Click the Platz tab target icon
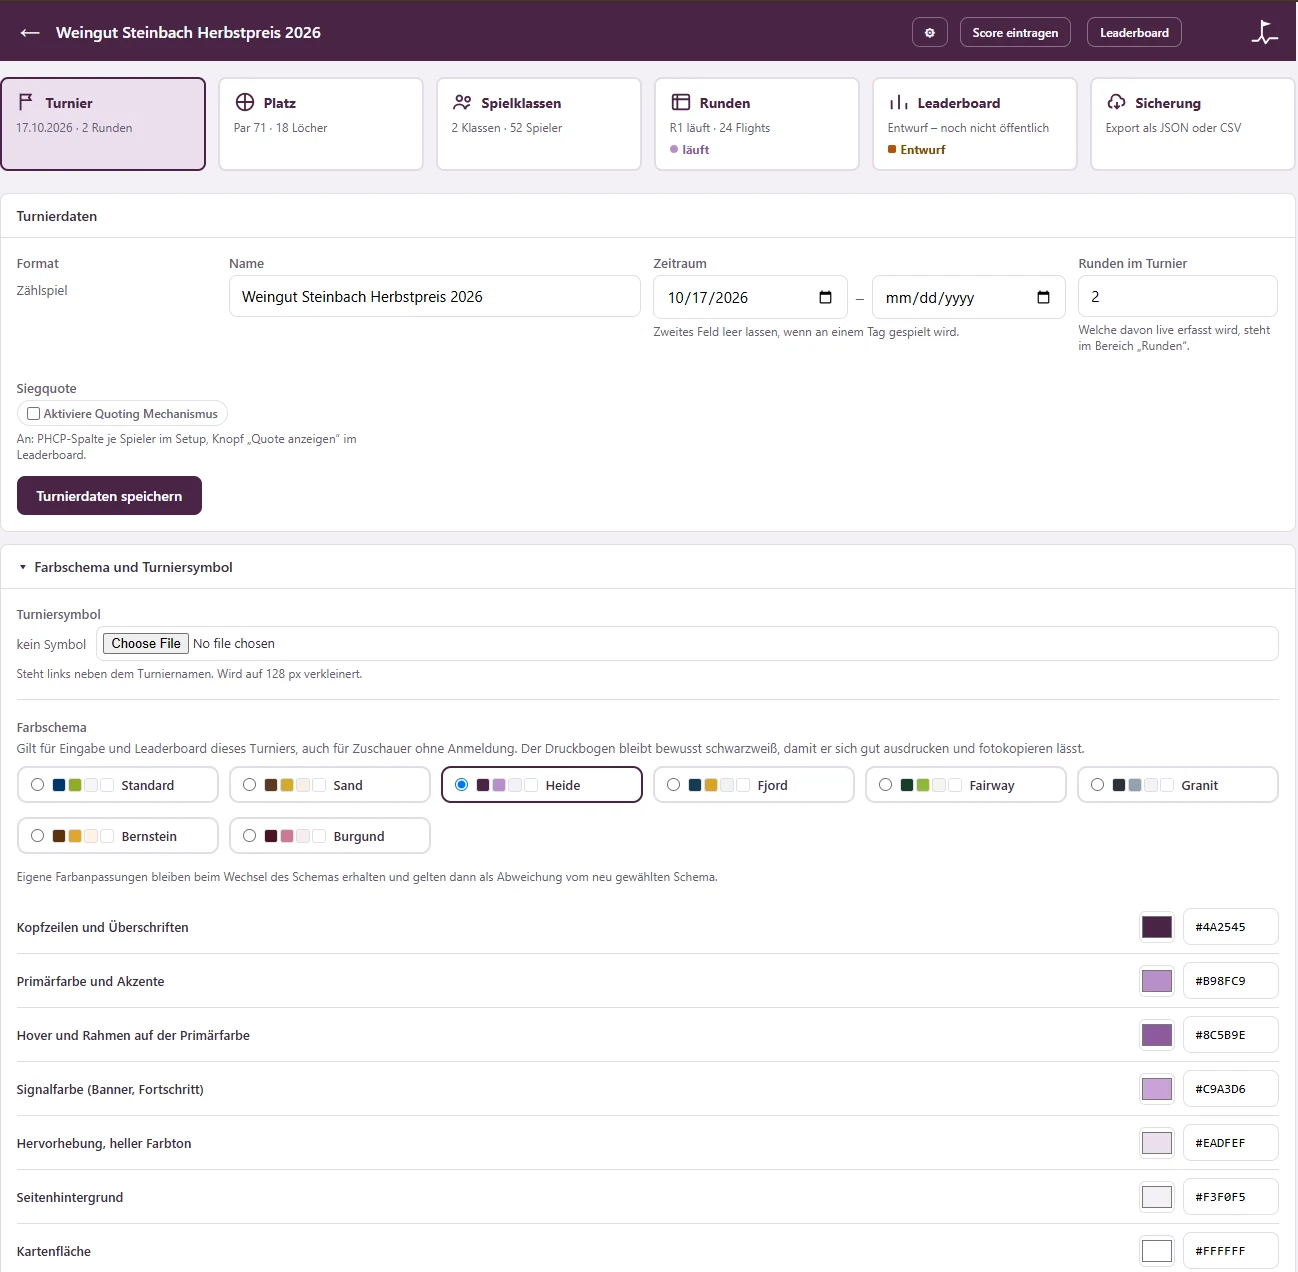Screen dimensions: 1298x1272 [x=245, y=102]
